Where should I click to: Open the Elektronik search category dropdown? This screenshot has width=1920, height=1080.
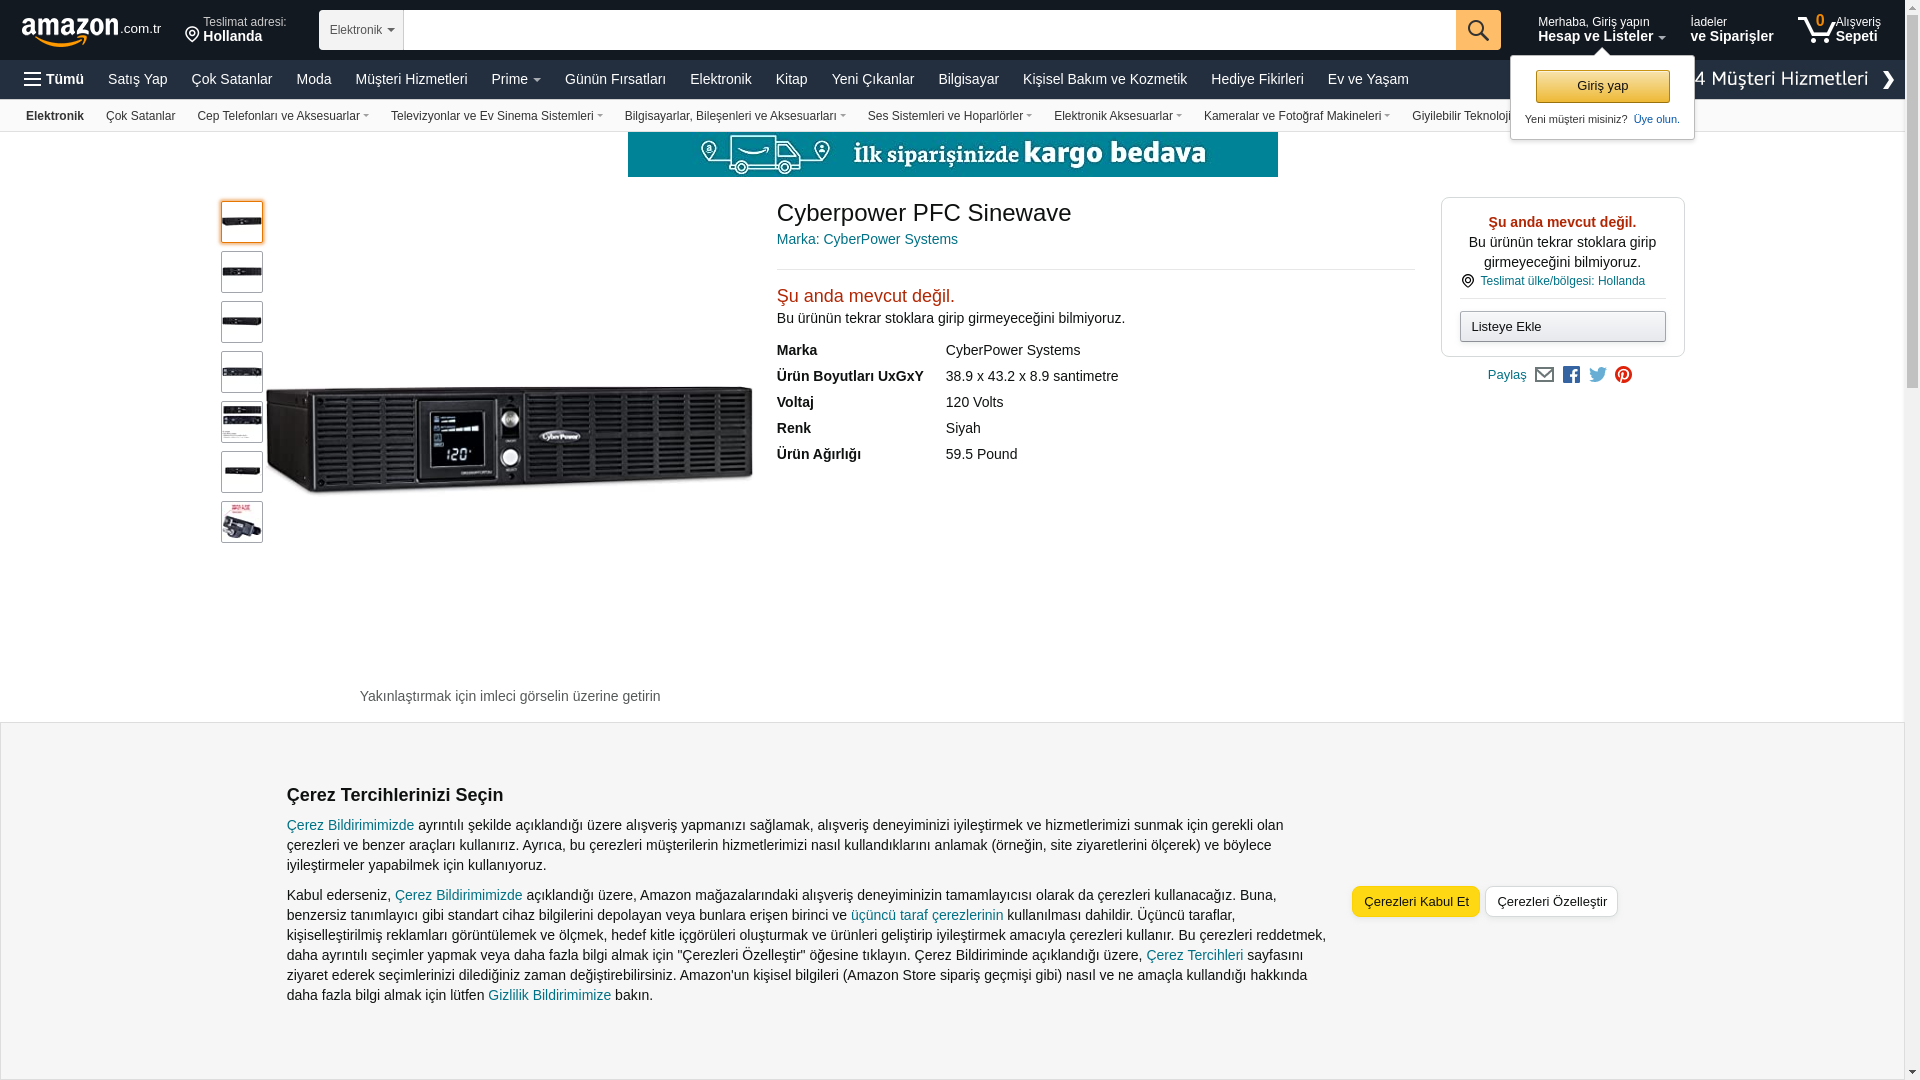tap(361, 30)
